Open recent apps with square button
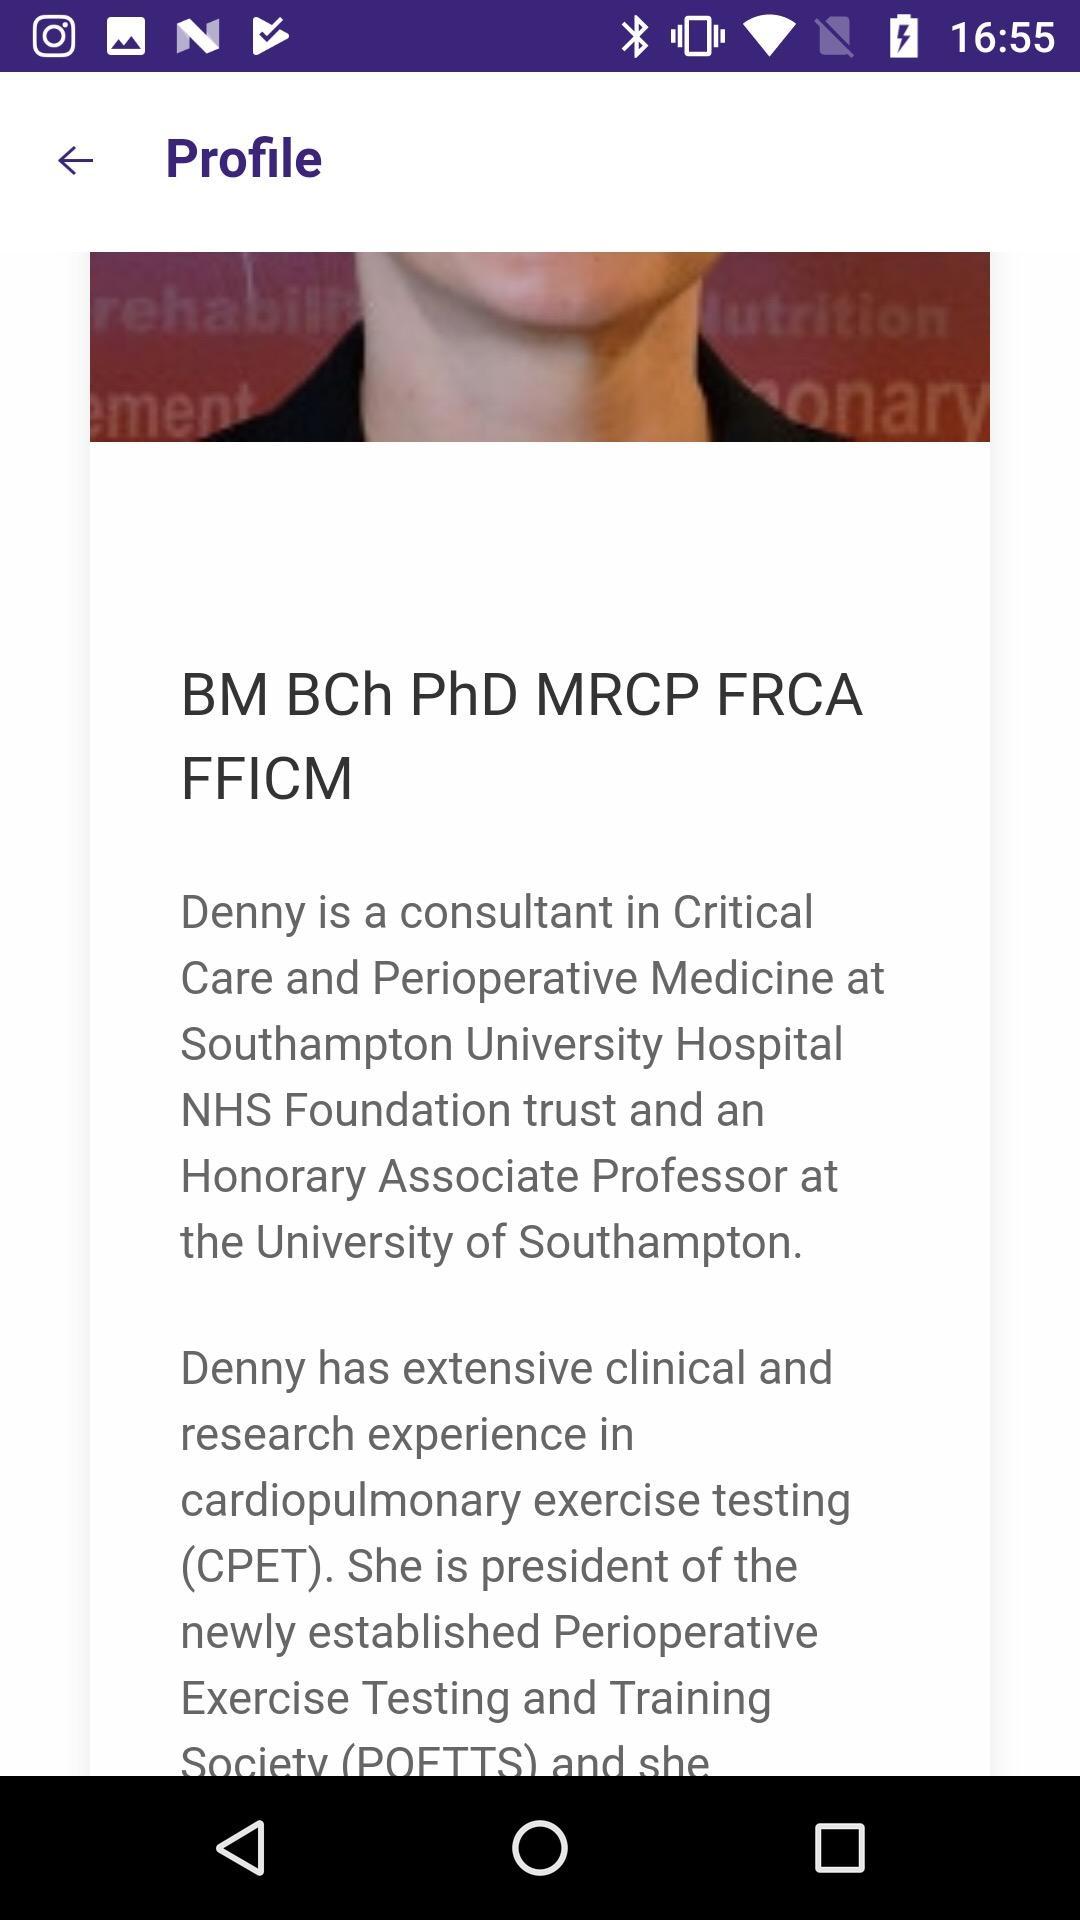Viewport: 1080px width, 1920px height. (839, 1847)
